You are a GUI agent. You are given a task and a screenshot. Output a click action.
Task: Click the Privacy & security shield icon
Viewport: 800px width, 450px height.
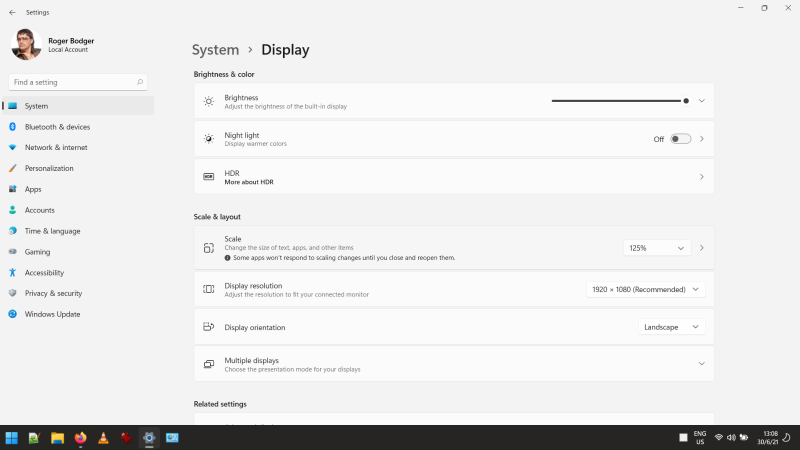13,293
